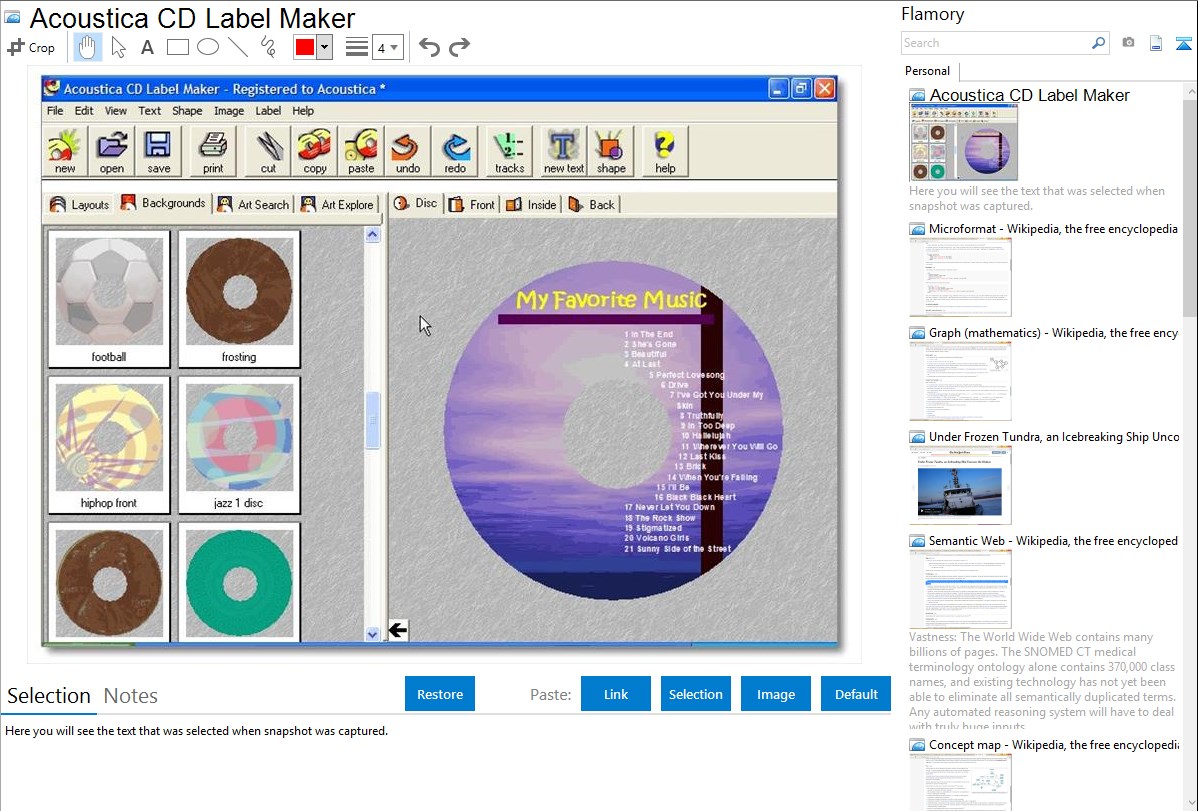1198x811 pixels.
Task: Select the Crop tool in Flamory
Action: point(31,47)
